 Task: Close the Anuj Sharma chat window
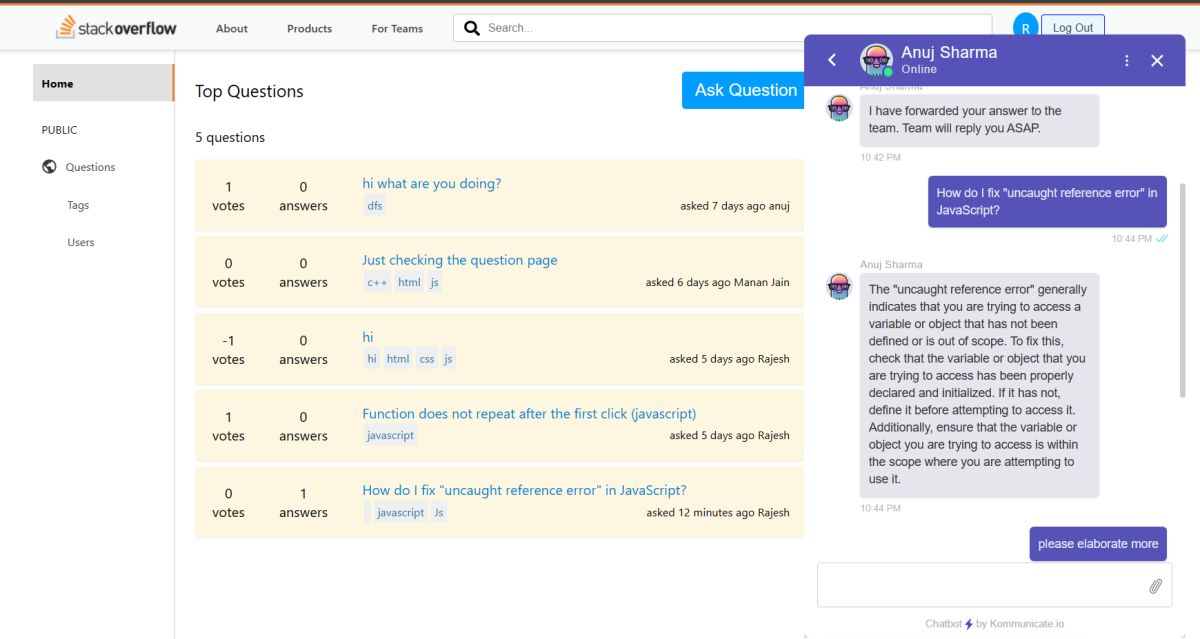pos(1157,60)
